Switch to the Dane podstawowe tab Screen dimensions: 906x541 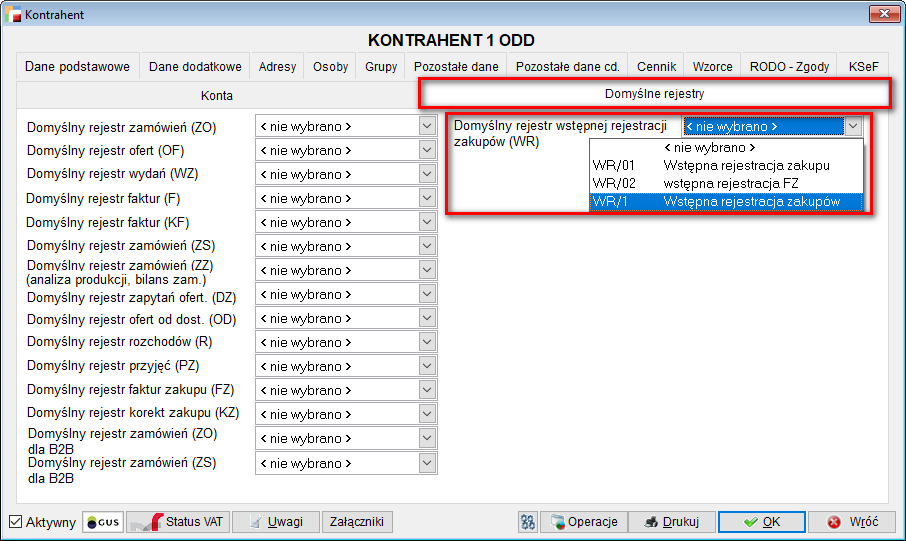pyautogui.click(x=77, y=67)
